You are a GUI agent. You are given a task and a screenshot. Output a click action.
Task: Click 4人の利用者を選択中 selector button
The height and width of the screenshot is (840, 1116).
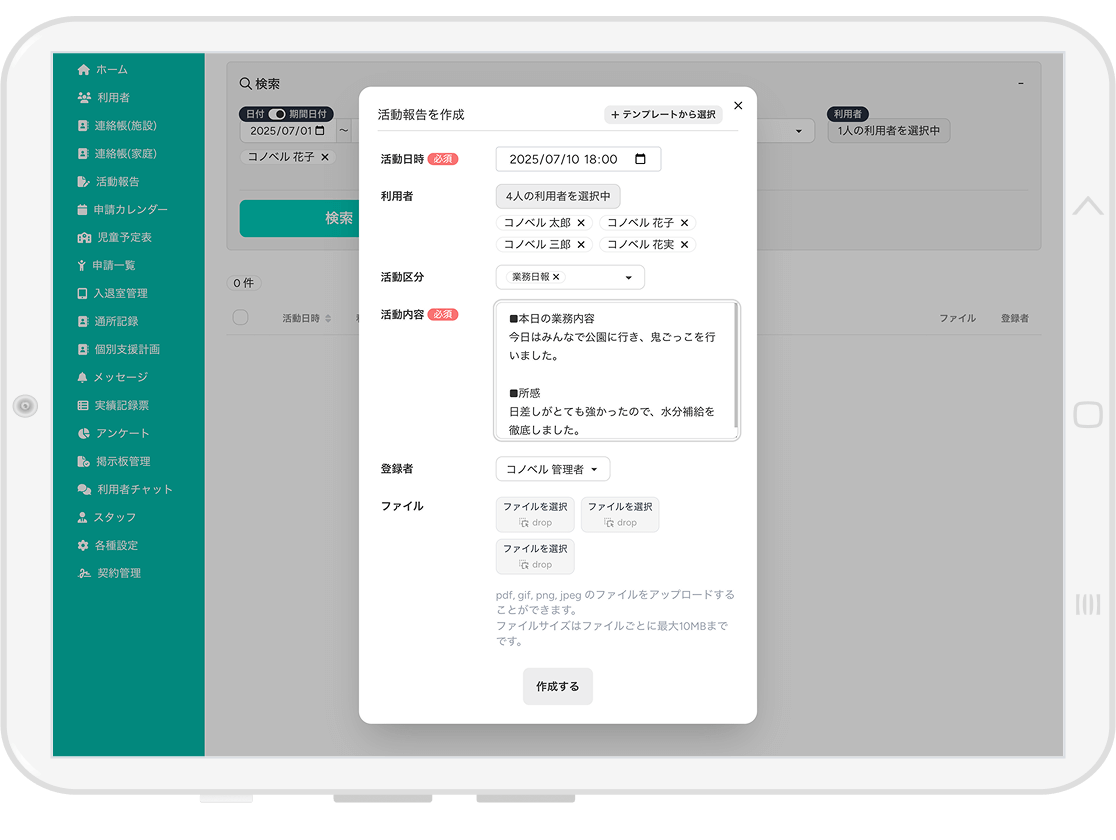[x=558, y=196]
